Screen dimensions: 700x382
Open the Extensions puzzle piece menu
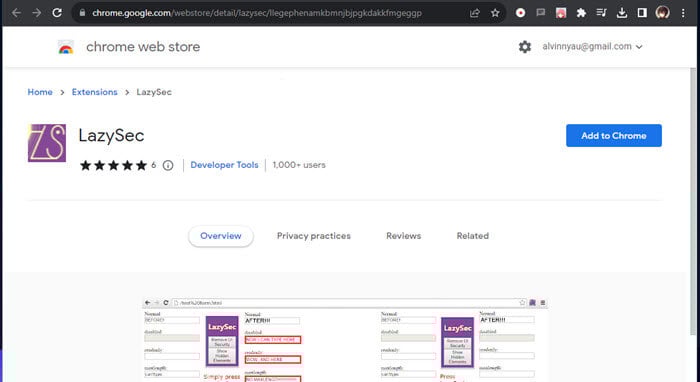581,13
